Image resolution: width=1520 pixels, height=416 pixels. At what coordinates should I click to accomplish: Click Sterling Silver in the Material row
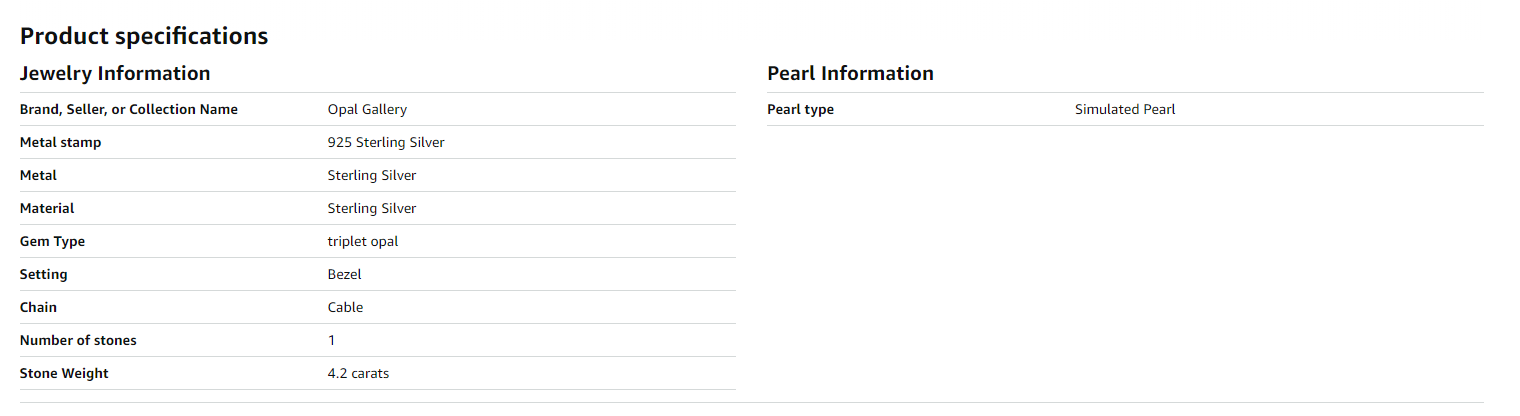[372, 208]
